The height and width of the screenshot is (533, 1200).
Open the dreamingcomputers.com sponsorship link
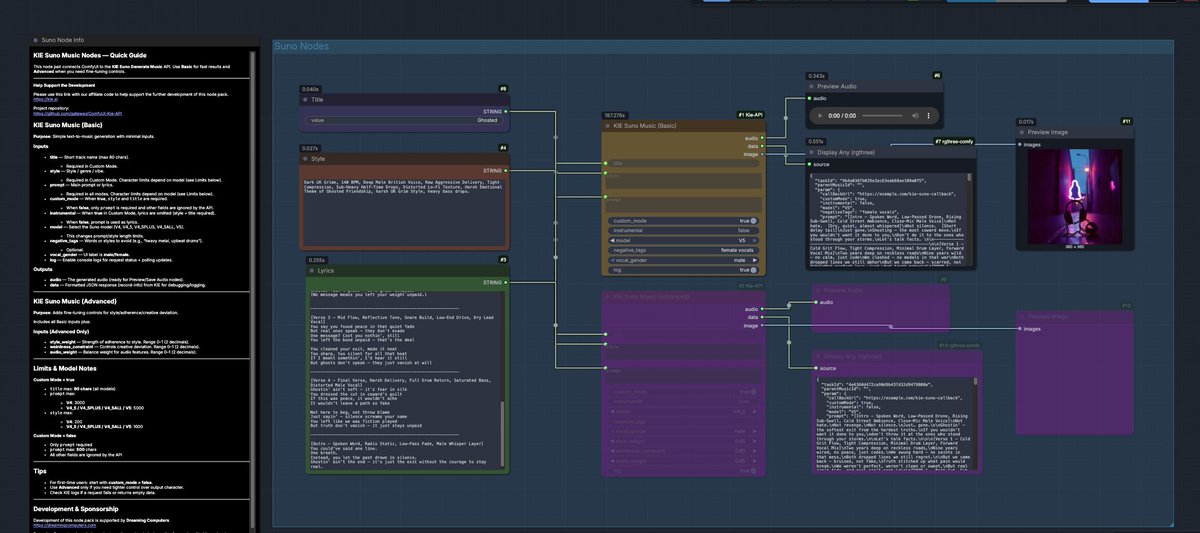[x=67, y=525]
